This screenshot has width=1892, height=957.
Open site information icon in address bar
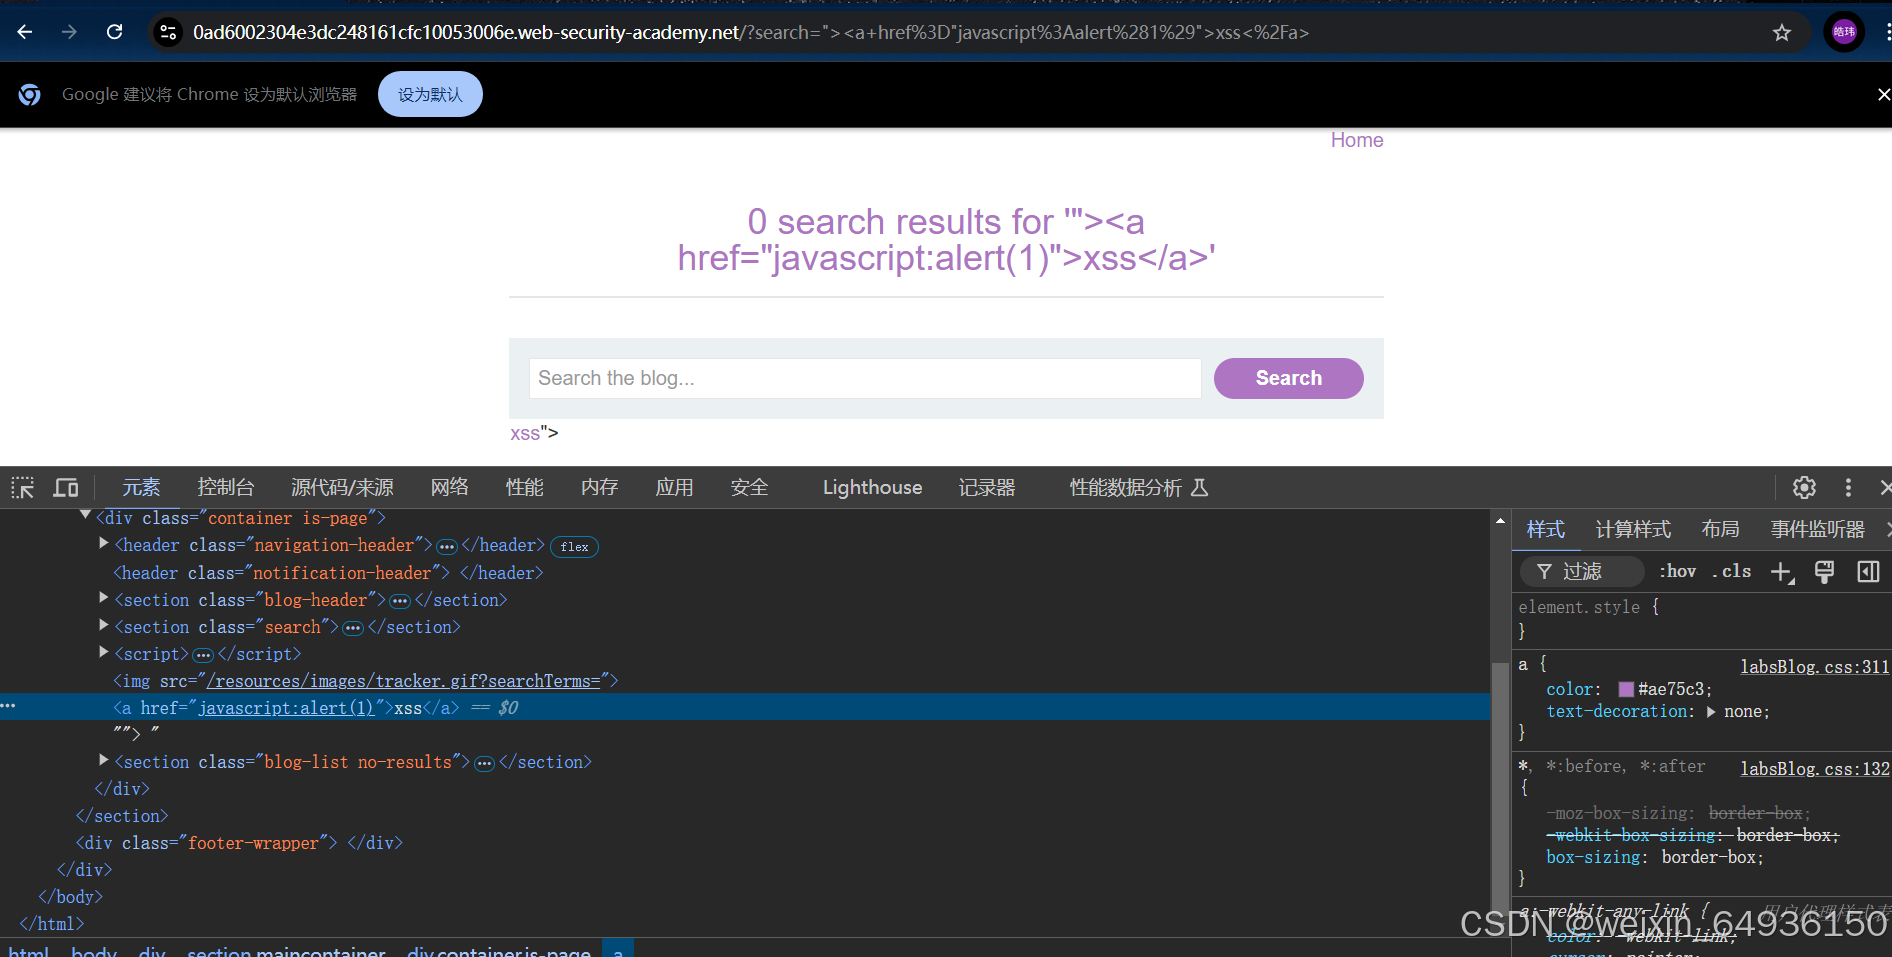point(168,32)
